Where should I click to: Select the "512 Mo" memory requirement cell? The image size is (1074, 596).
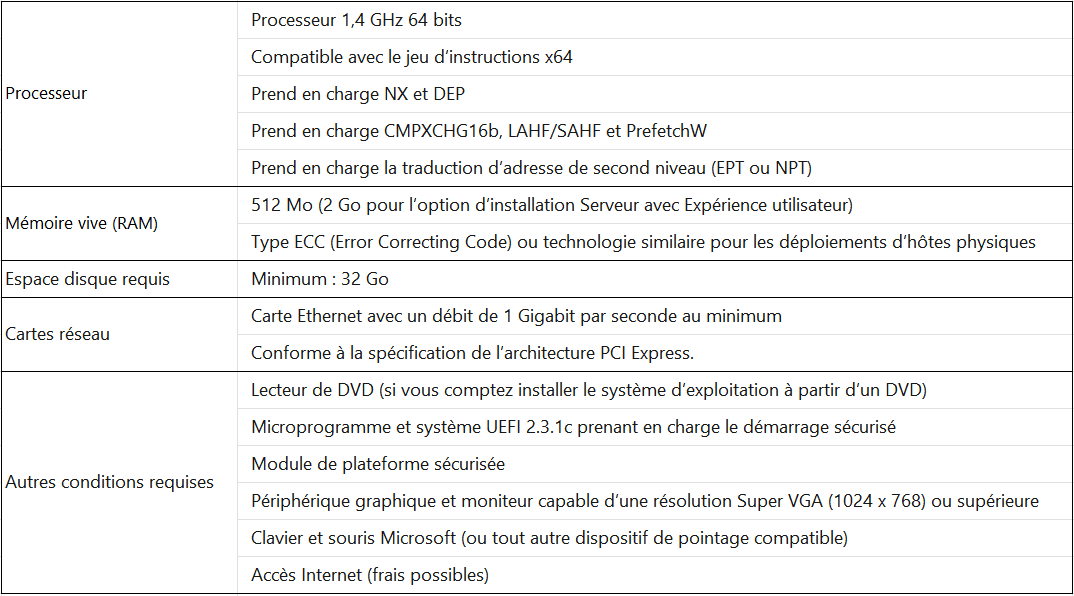[x=551, y=205]
